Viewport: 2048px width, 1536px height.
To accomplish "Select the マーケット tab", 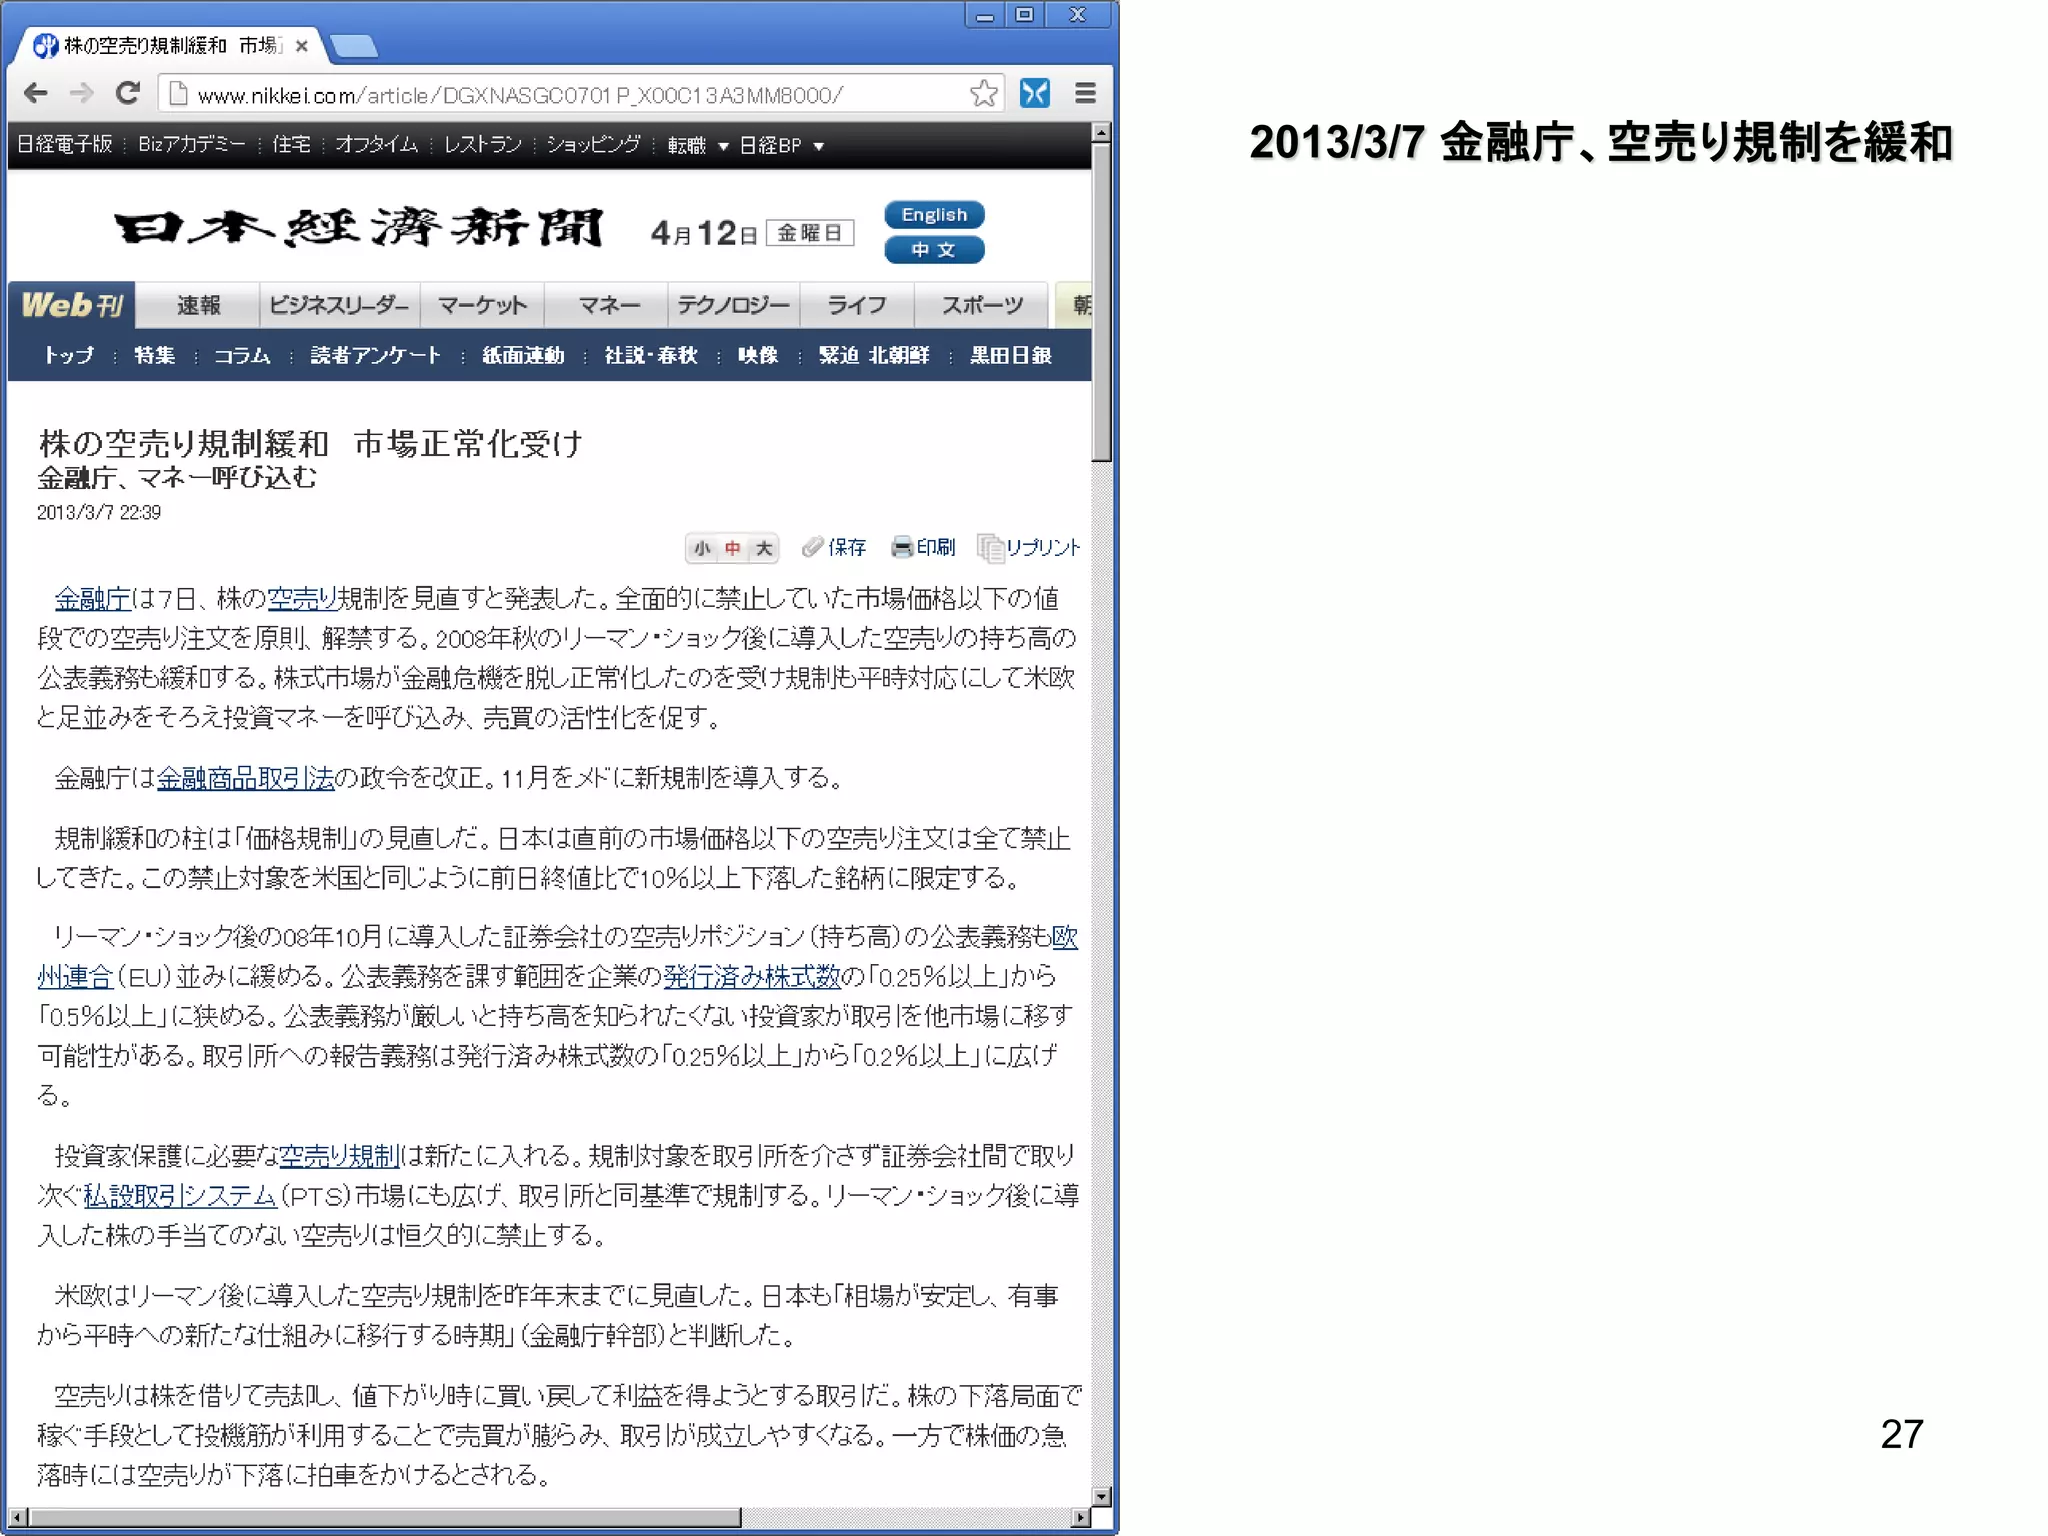I will click(482, 306).
